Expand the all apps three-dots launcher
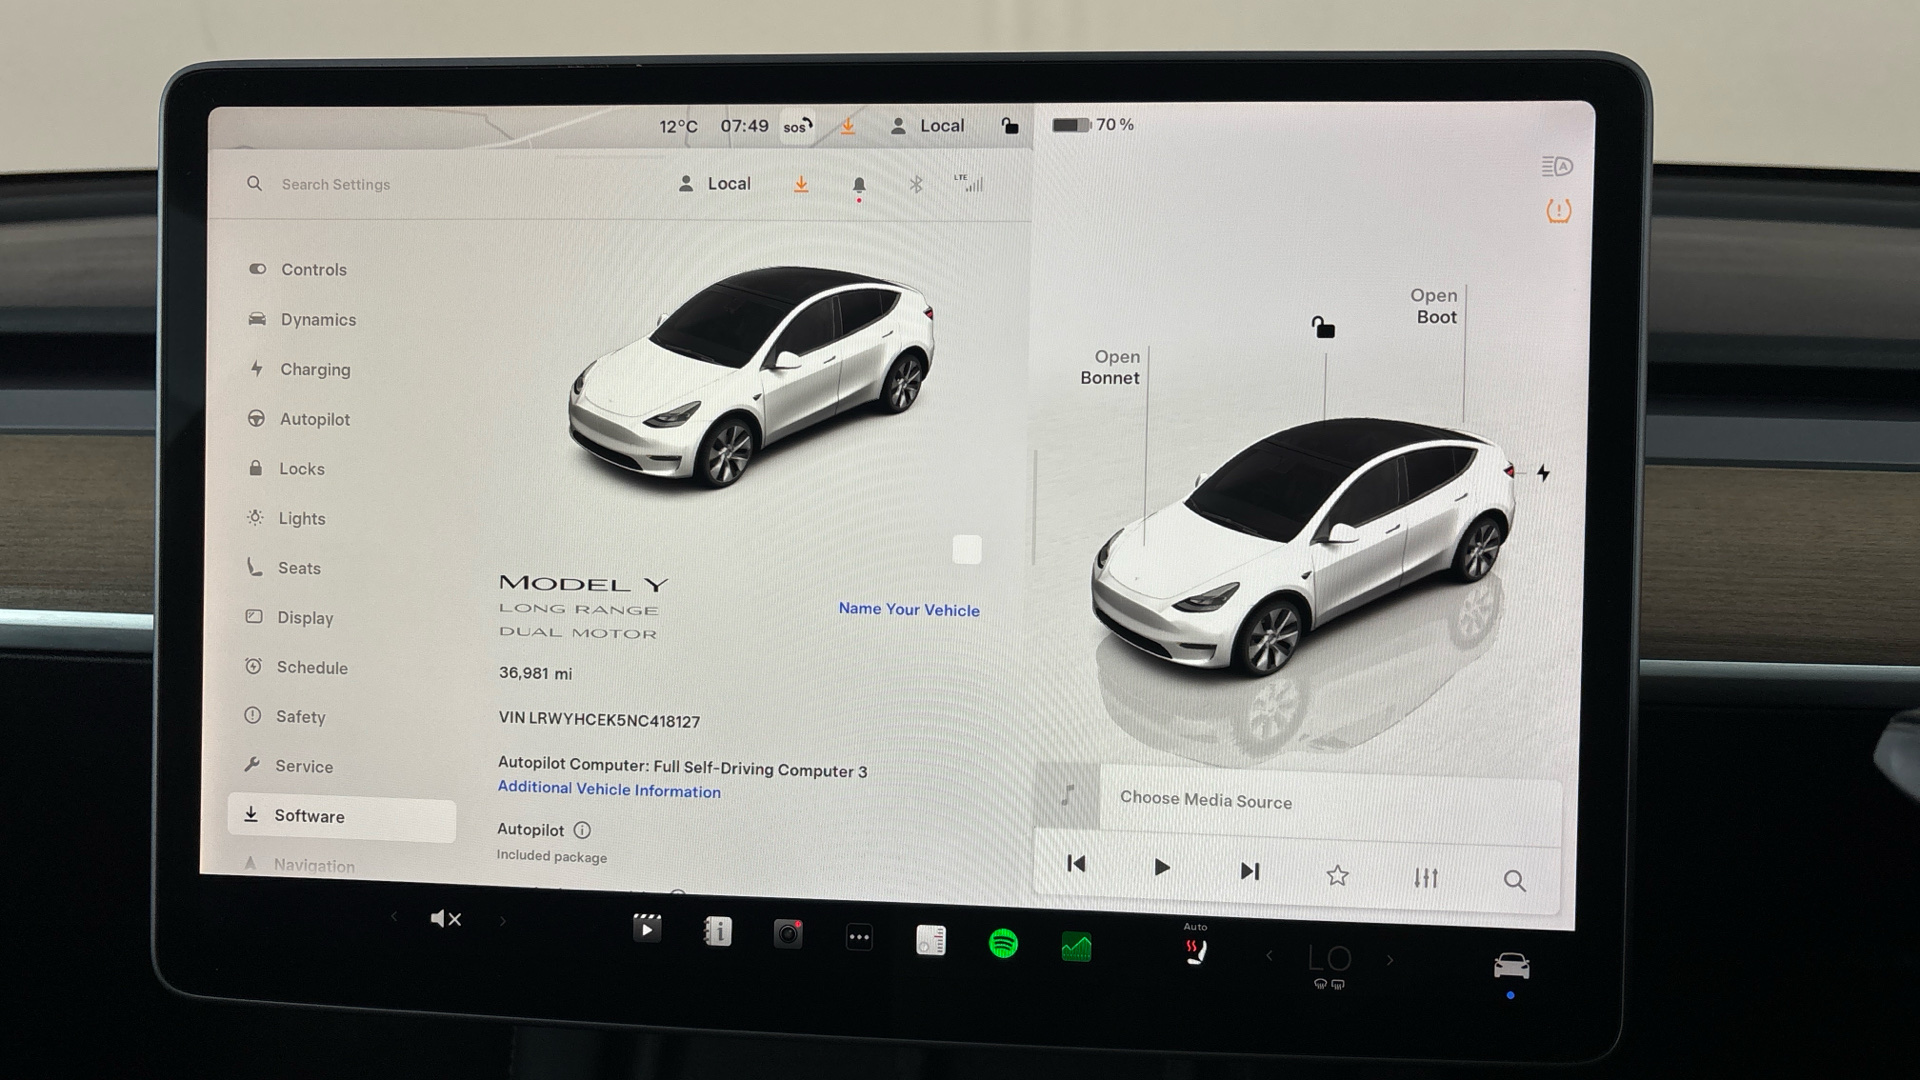 (859, 937)
